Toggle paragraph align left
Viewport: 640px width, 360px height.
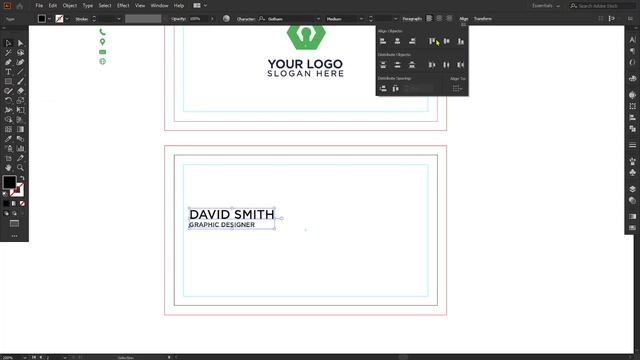tap(429, 18)
